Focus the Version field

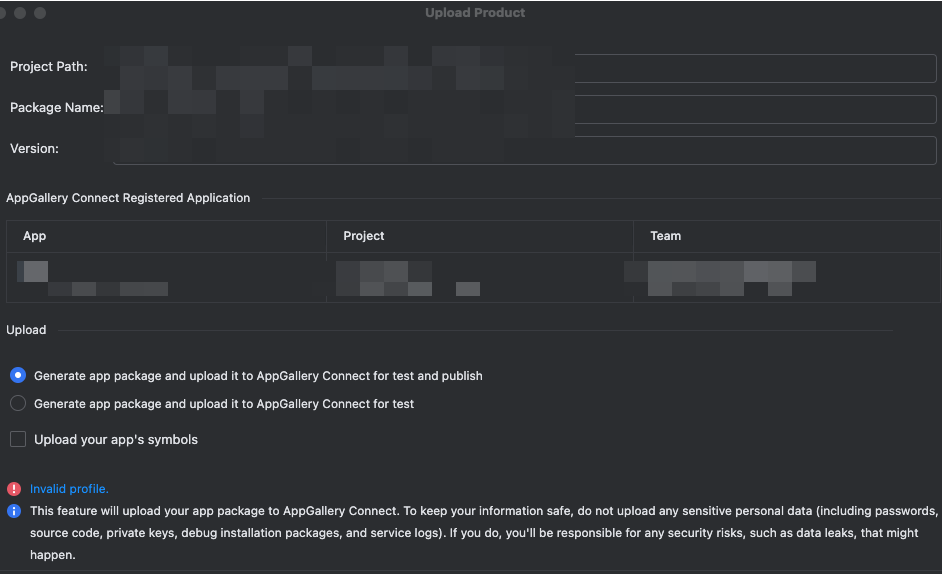[x=524, y=150]
